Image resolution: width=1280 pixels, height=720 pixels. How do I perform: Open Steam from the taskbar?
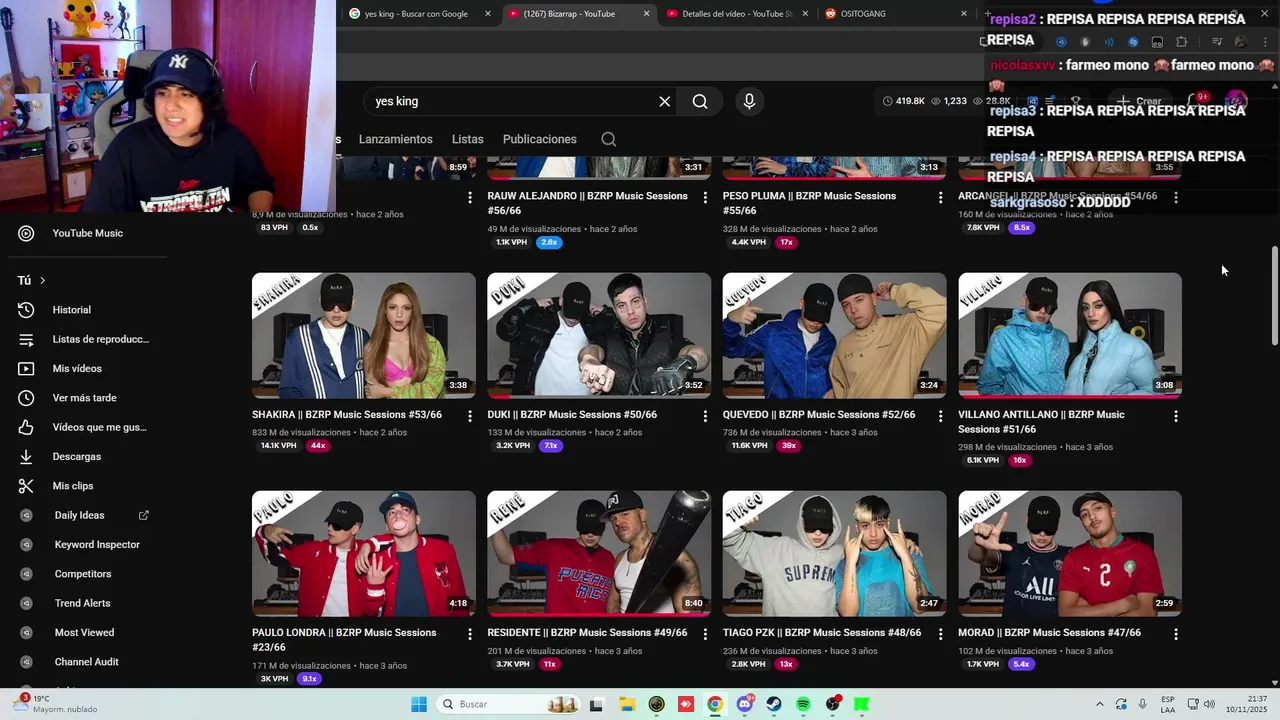[x=774, y=704]
